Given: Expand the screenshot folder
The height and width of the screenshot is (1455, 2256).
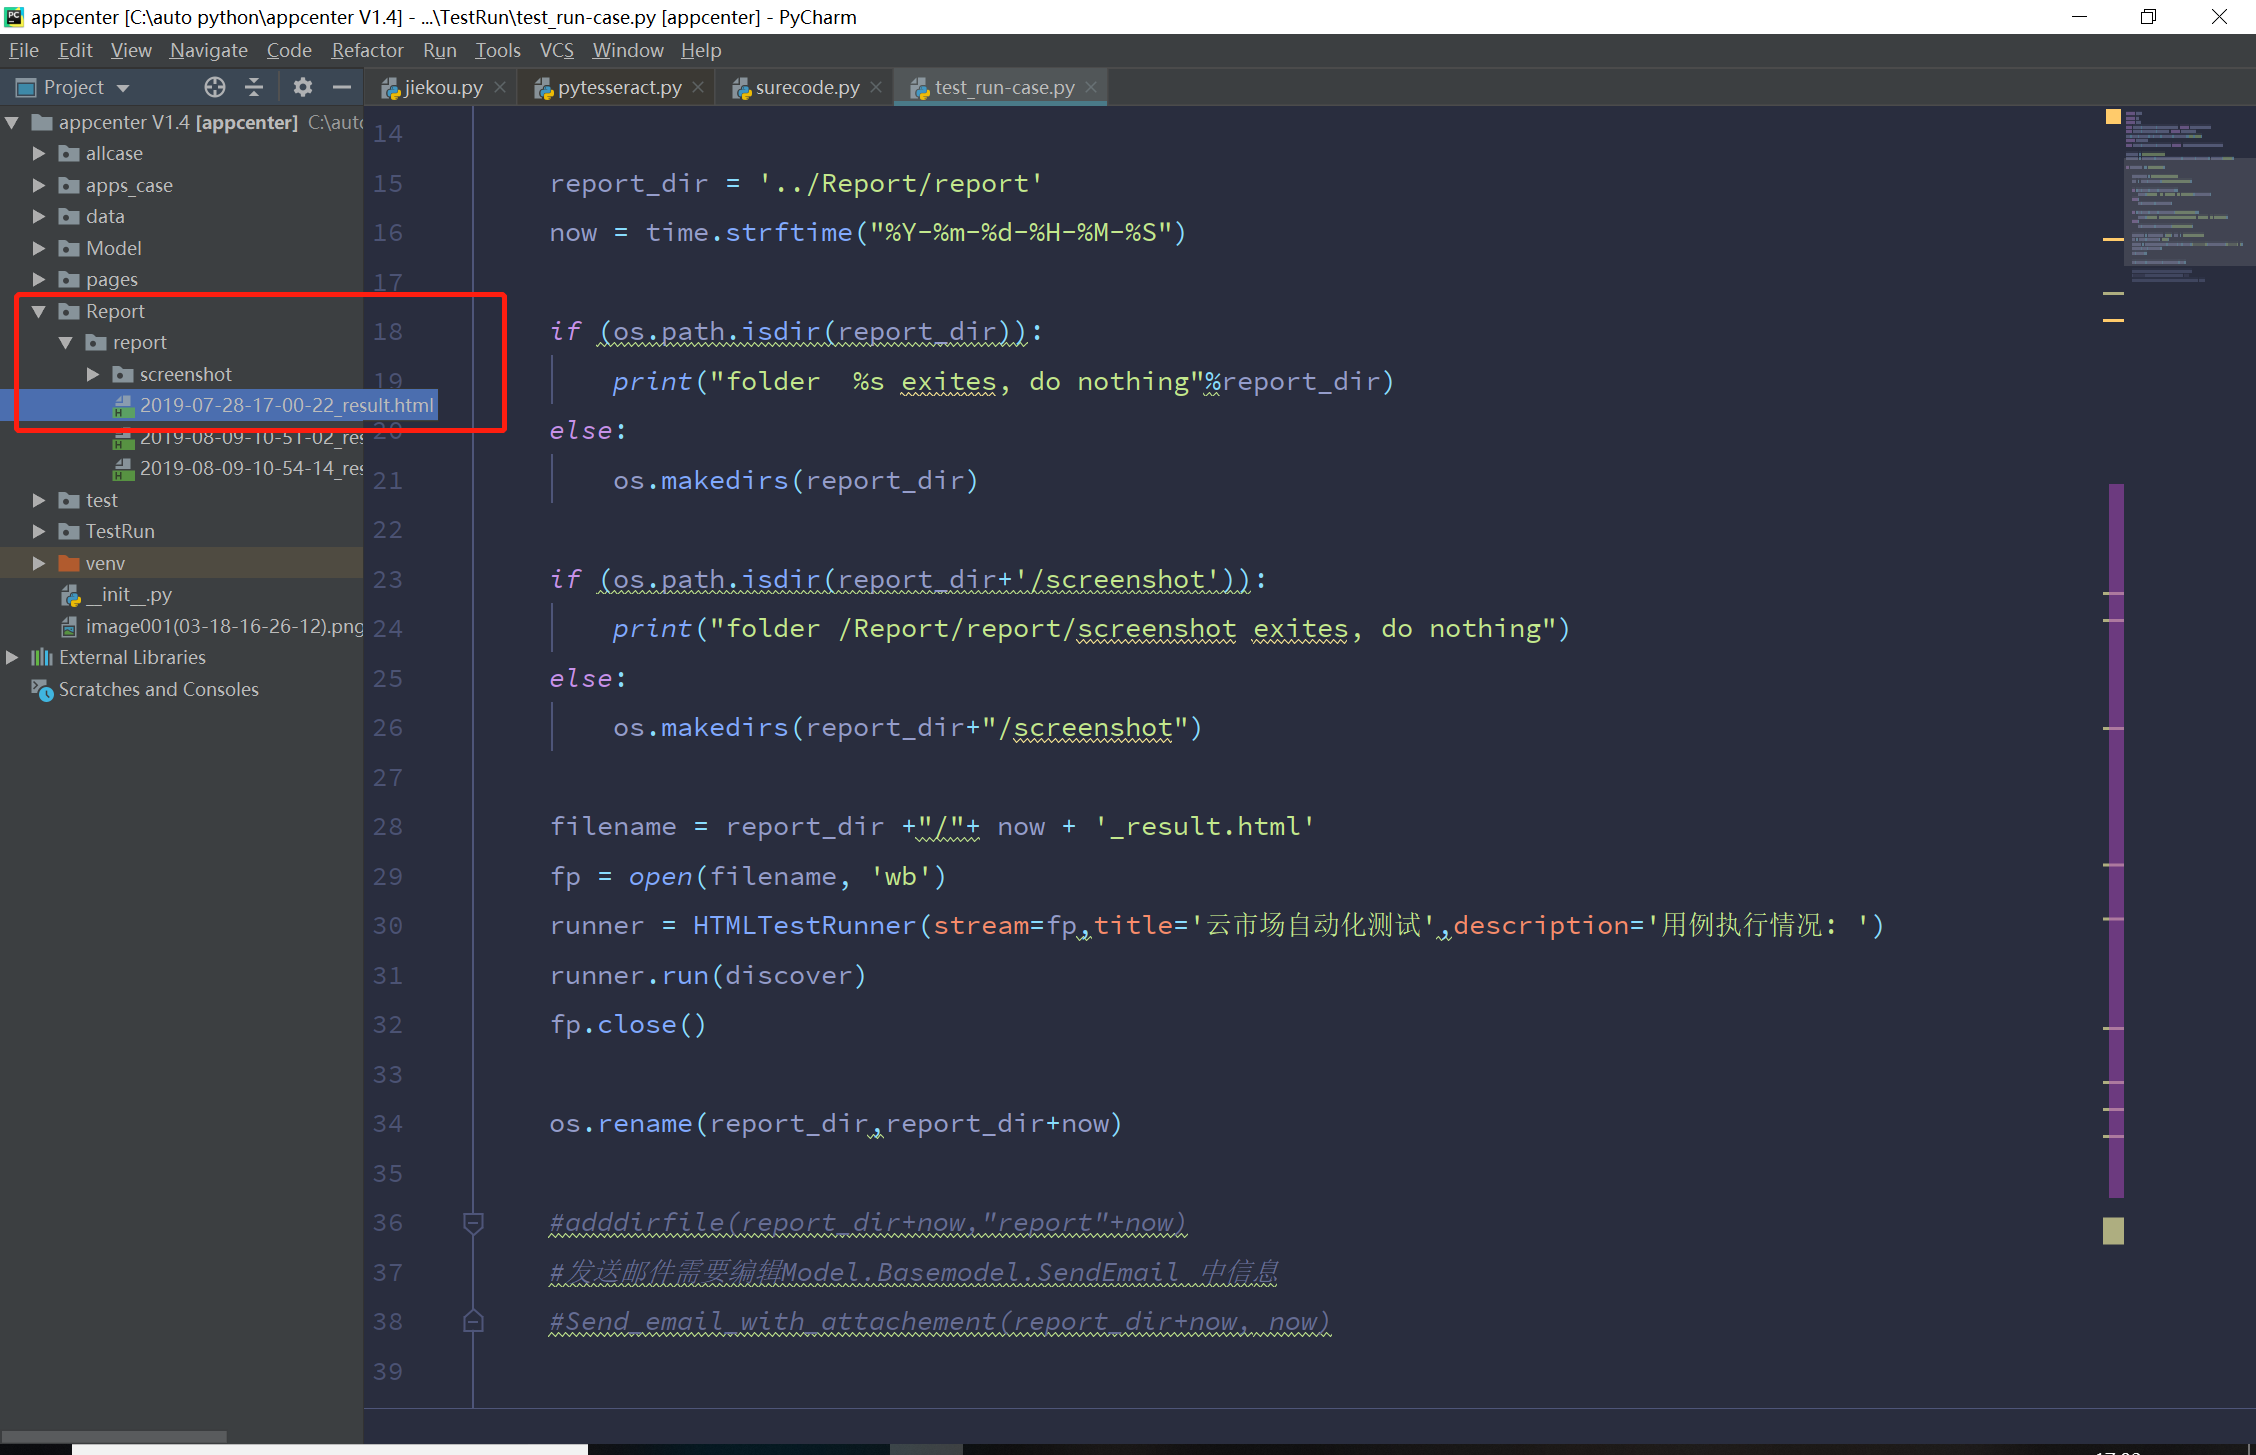Looking at the screenshot, I should [x=93, y=375].
